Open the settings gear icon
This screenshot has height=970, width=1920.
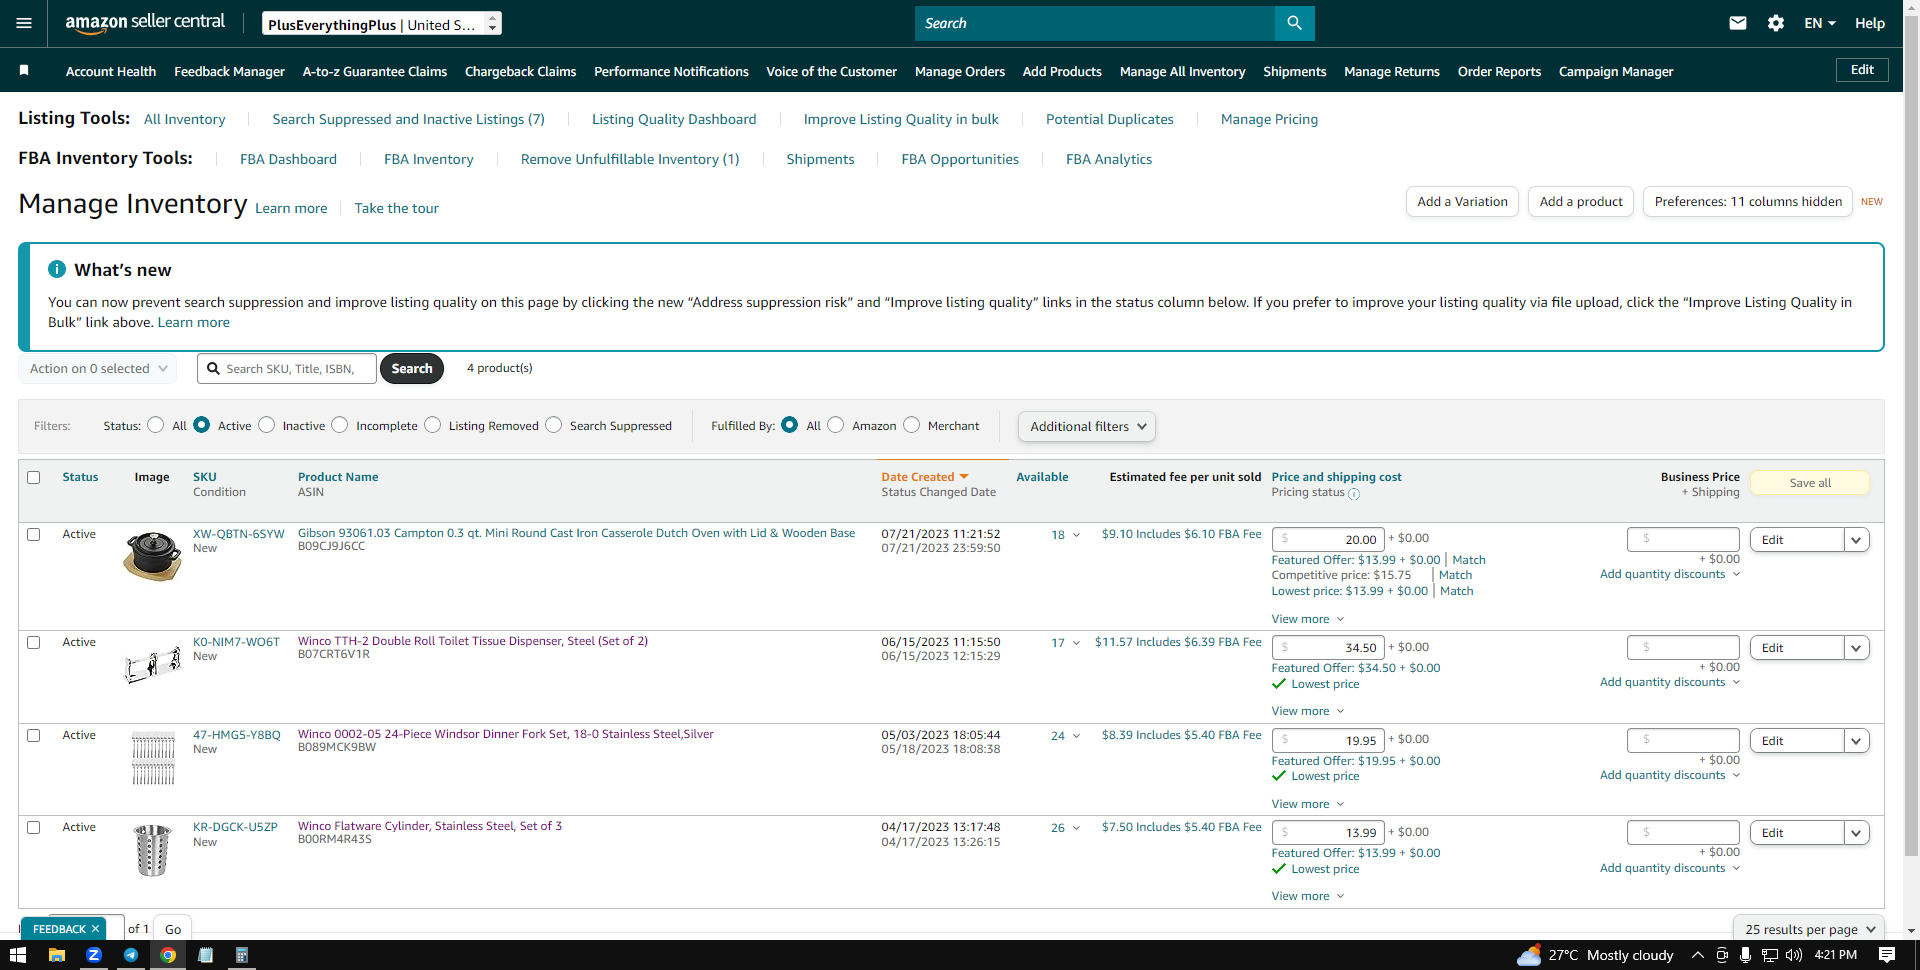point(1776,23)
